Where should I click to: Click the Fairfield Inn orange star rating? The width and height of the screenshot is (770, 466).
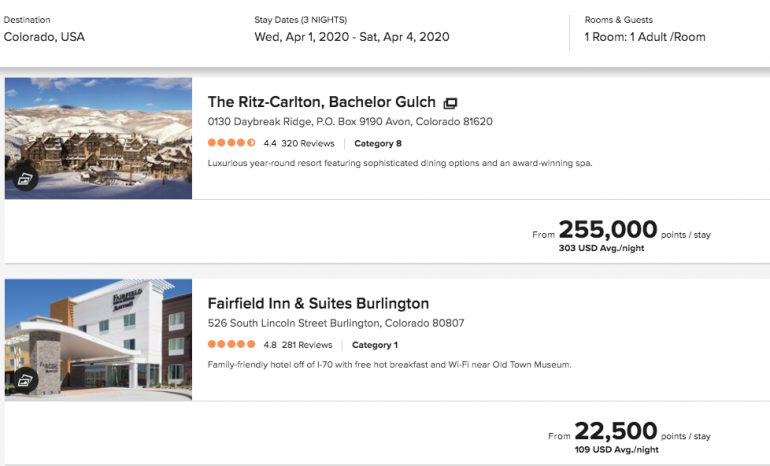231,344
